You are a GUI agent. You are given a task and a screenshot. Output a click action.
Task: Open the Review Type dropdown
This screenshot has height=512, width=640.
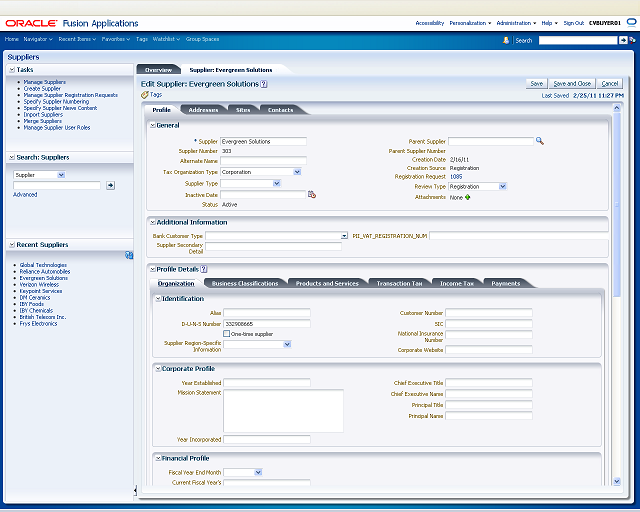[502, 186]
